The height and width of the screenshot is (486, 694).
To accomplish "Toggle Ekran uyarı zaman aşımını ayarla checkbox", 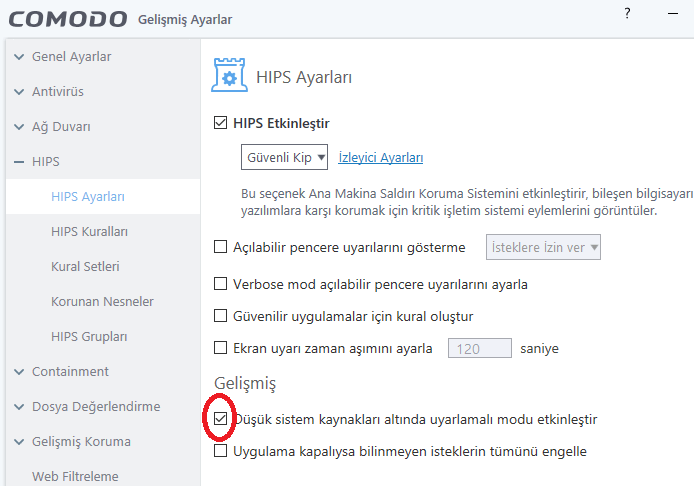I will click(222, 349).
